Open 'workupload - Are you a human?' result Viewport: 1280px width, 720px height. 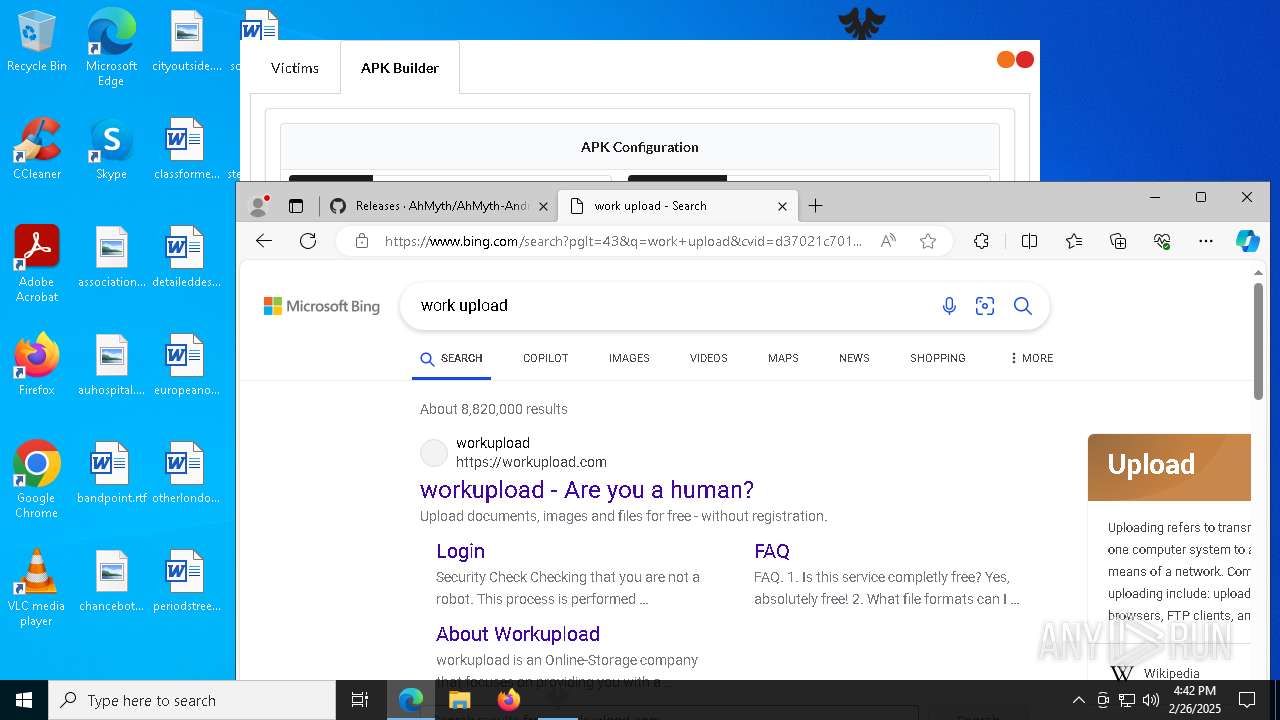pyautogui.click(x=587, y=490)
